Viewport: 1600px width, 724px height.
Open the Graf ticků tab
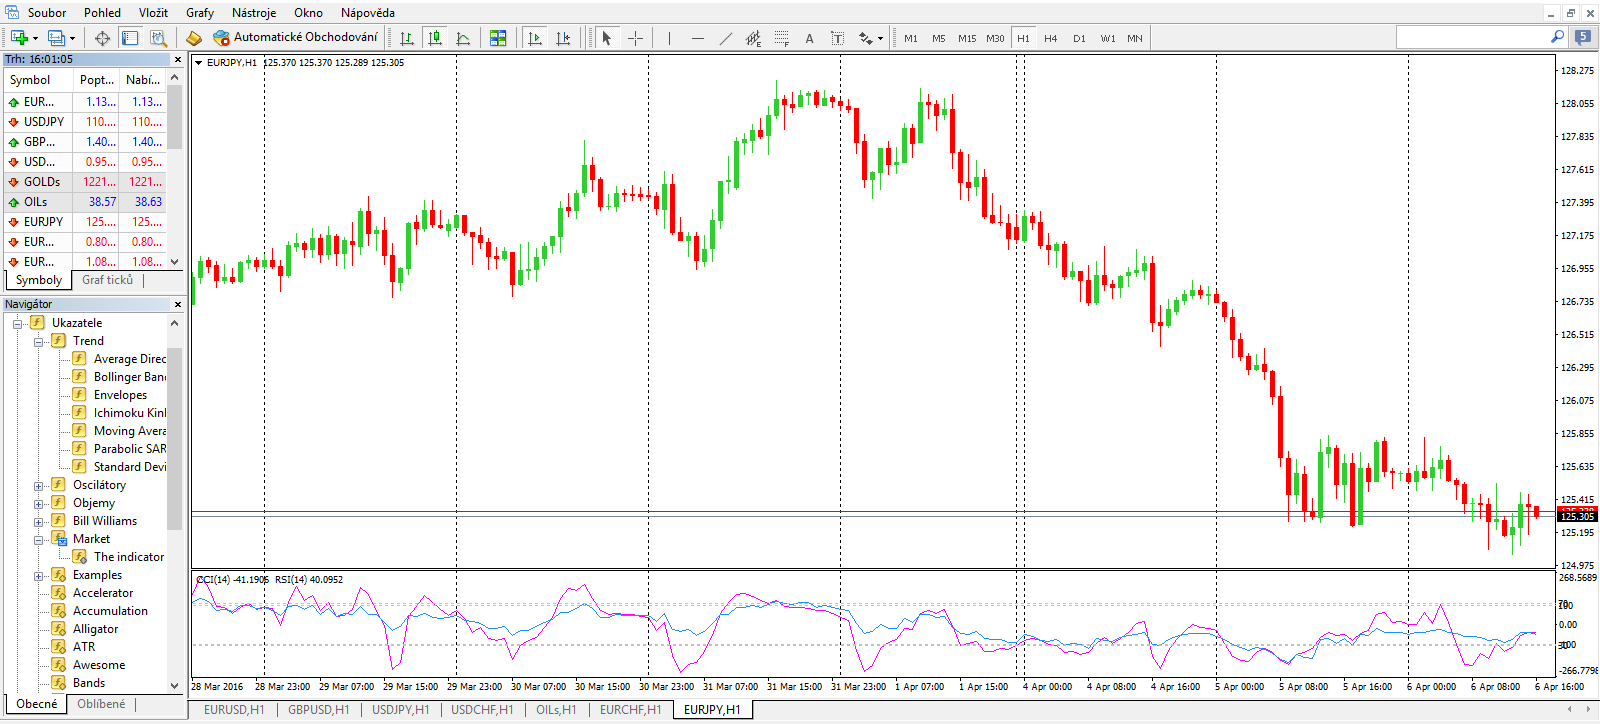(x=107, y=280)
